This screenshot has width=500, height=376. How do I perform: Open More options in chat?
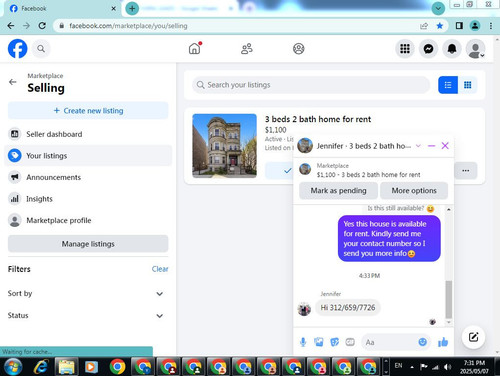414,191
